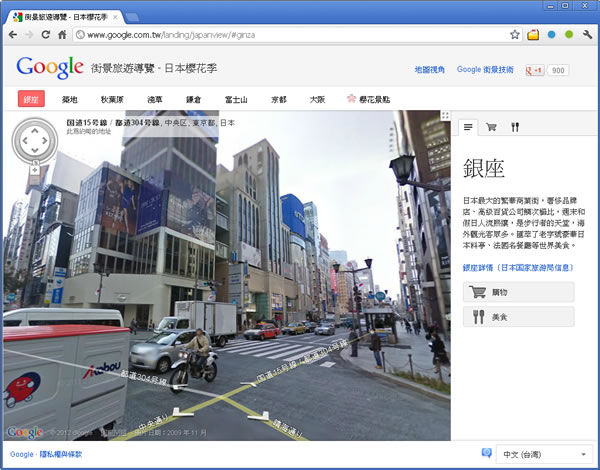This screenshot has height=470, width=600.
Task: Open the 地圖視角 map view link
Action: click(x=430, y=70)
